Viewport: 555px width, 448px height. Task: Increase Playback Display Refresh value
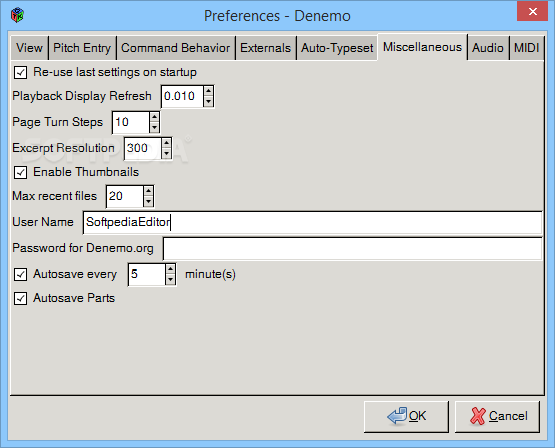(x=208, y=91)
